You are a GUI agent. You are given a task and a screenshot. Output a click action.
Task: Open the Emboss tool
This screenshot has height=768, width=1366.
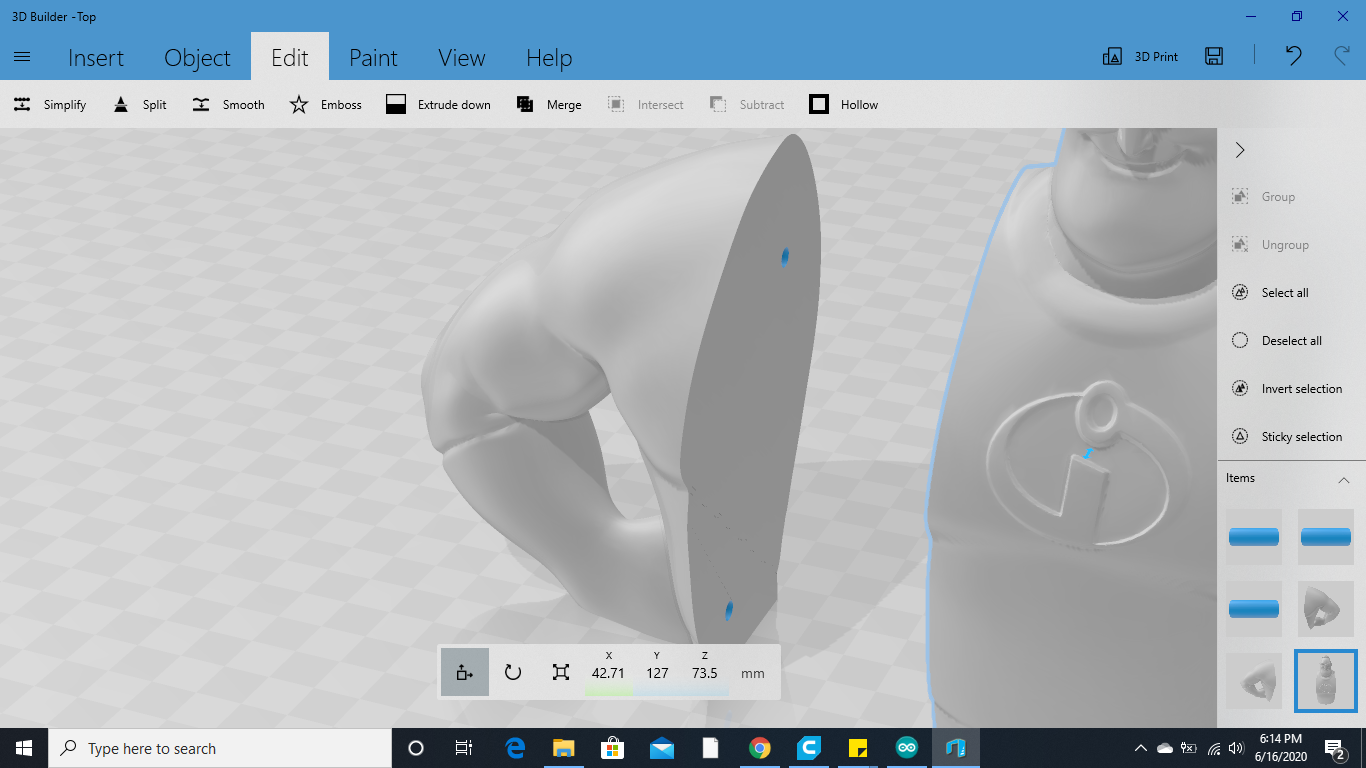point(326,104)
